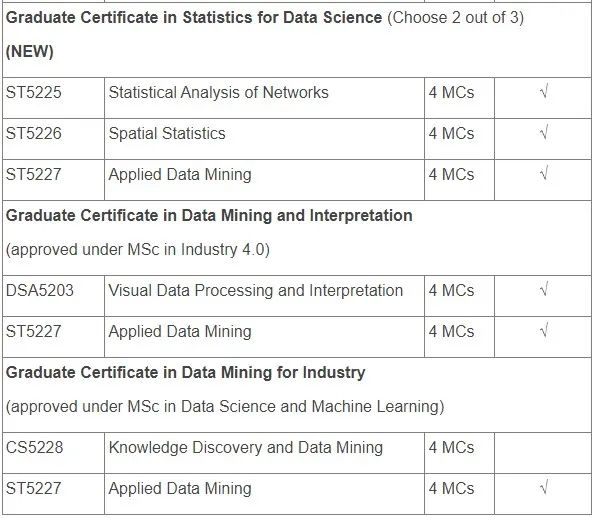Click the checkmark in the last ST5227 row
593x518 pixels.
tap(544, 488)
